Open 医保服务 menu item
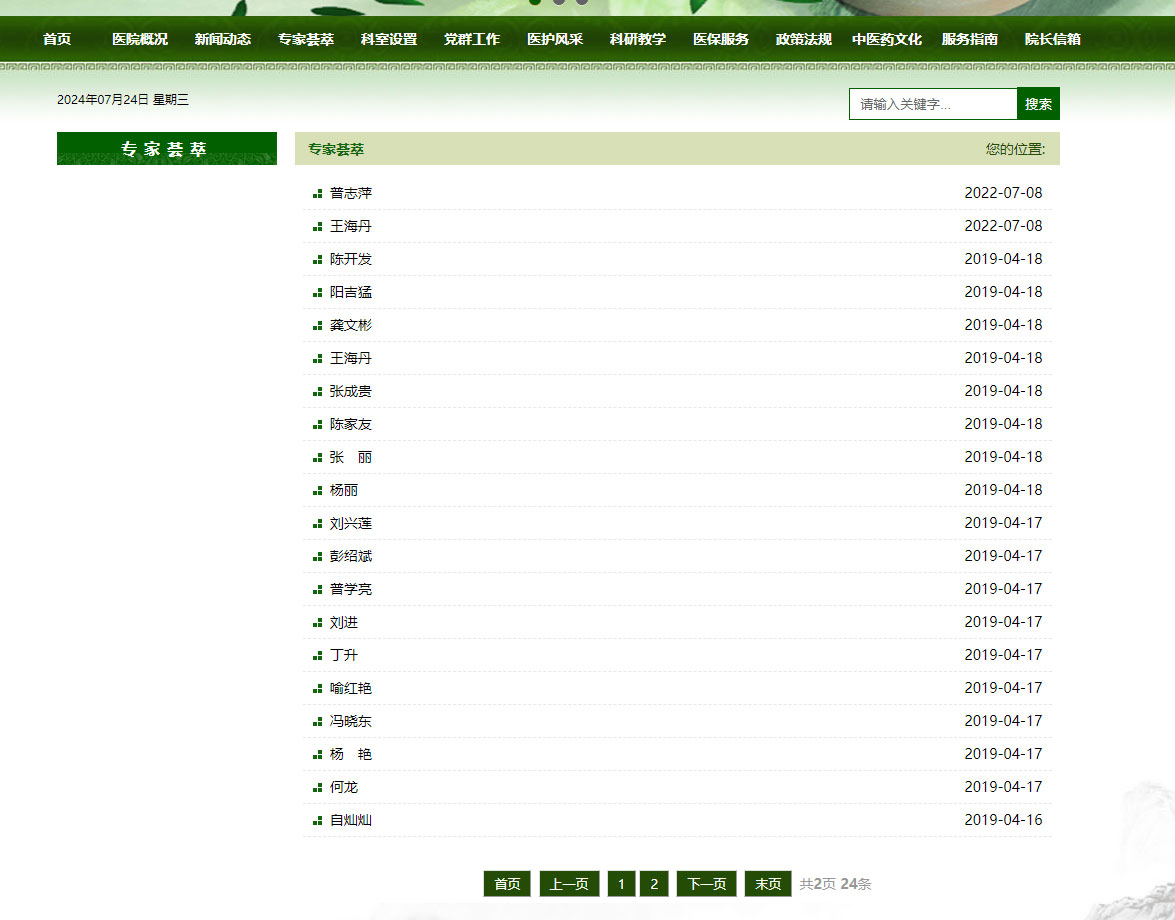 [721, 39]
